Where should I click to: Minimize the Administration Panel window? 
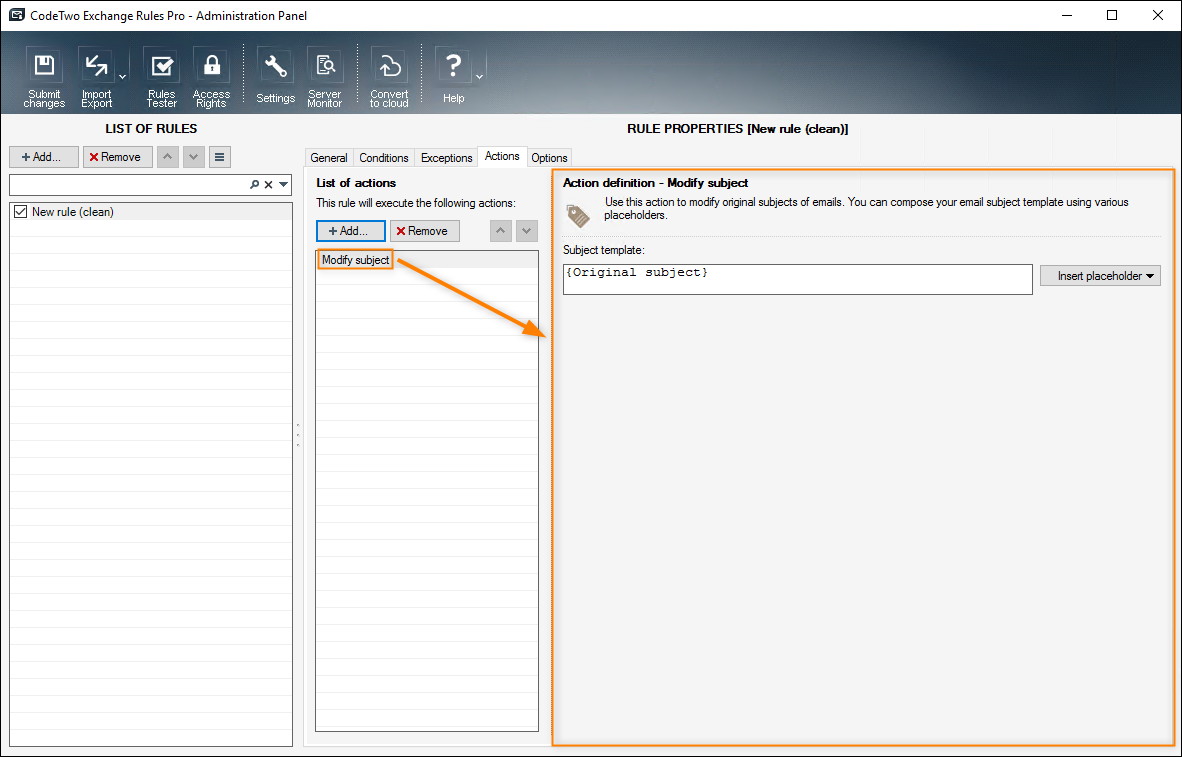[1066, 15]
